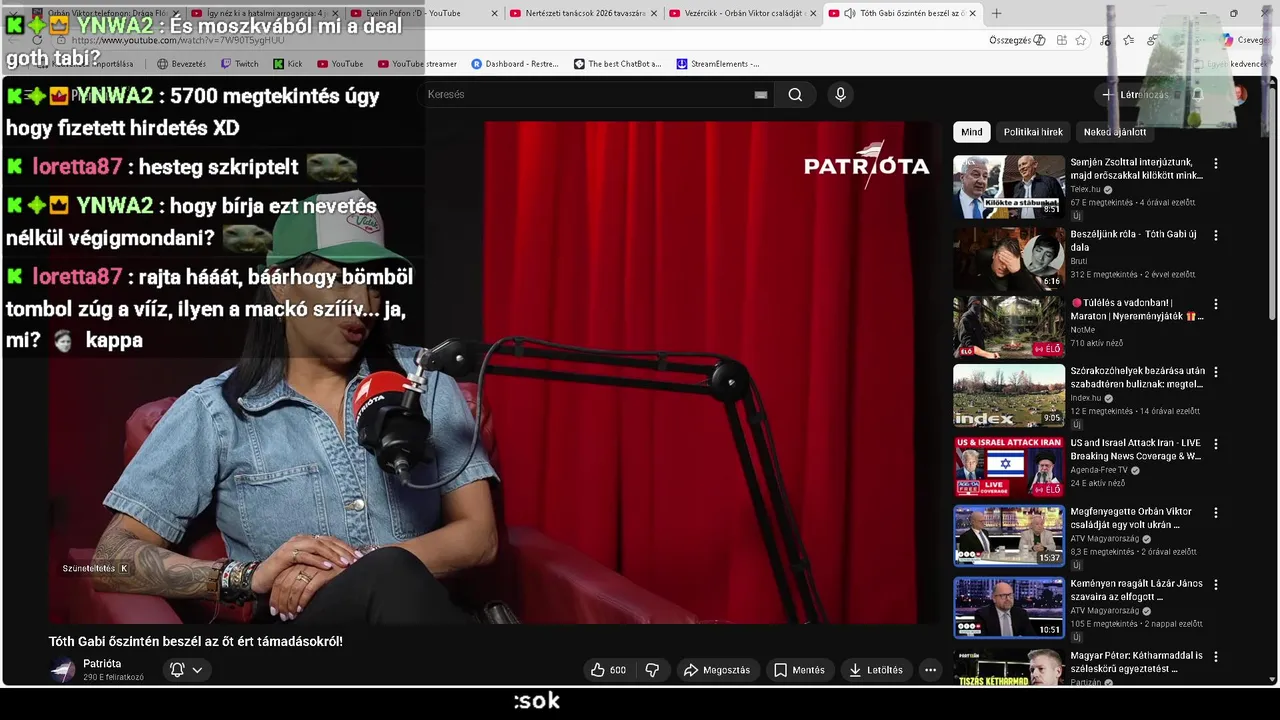This screenshot has width=1280, height=720.
Task: Open Kick bookmark in favorites bar
Action: 287,64
